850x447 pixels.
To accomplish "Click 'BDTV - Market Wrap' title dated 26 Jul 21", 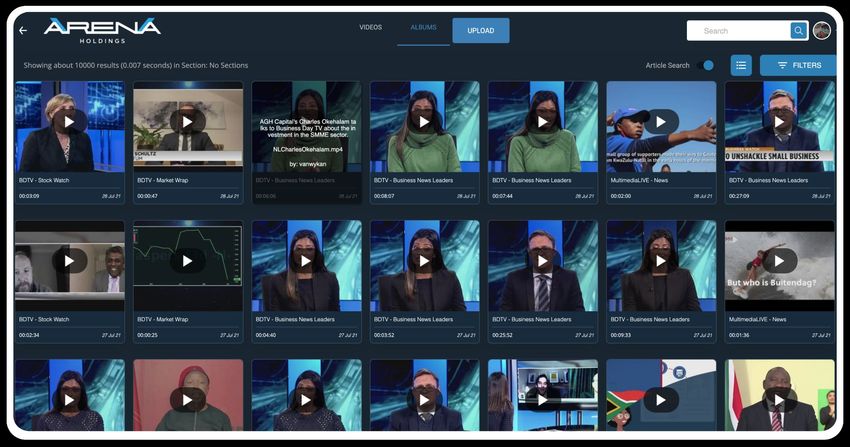I will [x=163, y=180].
